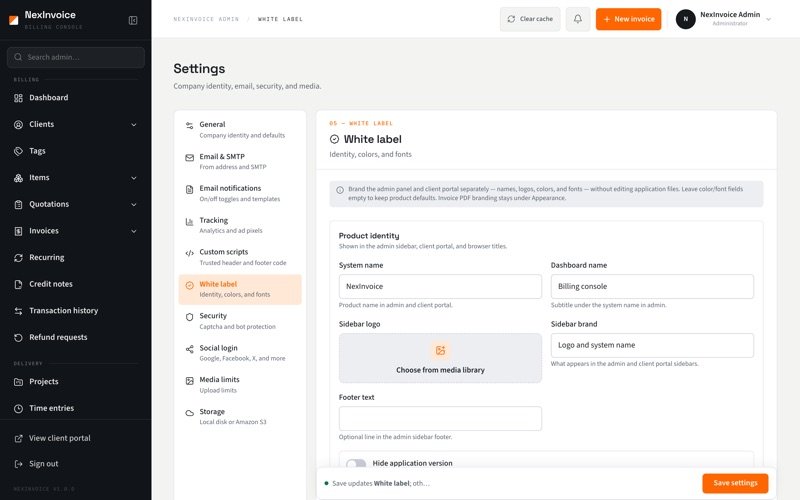Open the Sidebar brand dropdown
The width and height of the screenshot is (800, 500).
coord(652,345)
